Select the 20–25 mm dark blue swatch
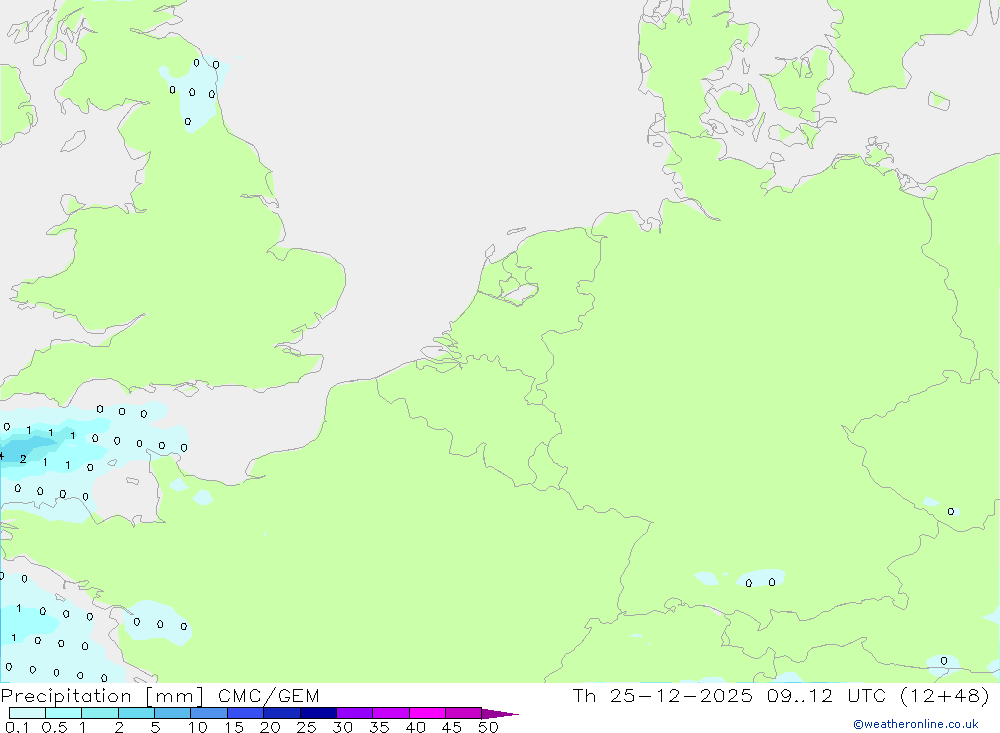 coord(282,713)
